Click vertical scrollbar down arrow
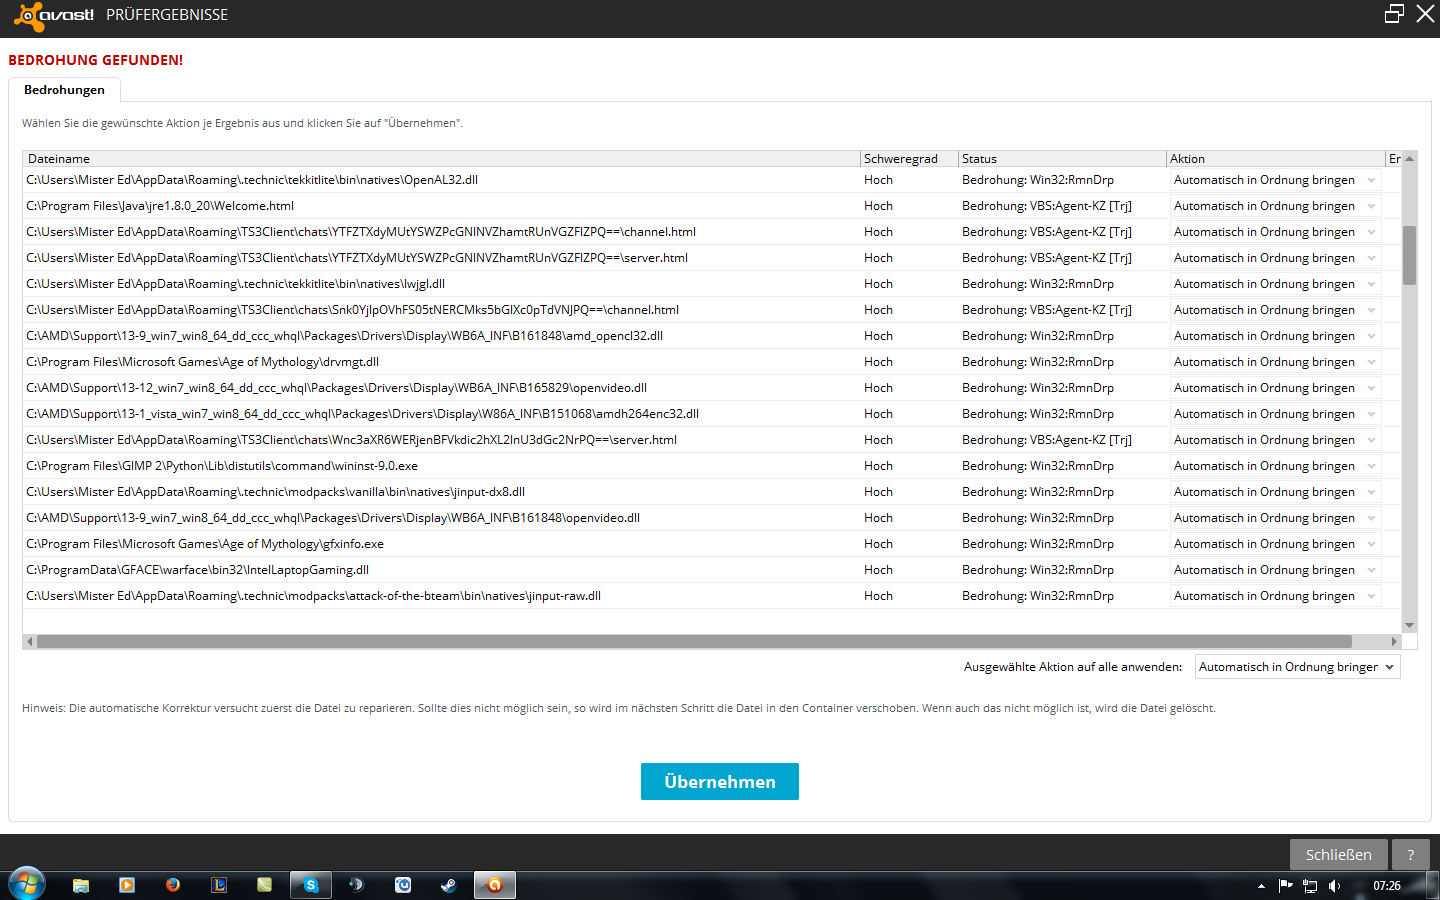 1409,625
